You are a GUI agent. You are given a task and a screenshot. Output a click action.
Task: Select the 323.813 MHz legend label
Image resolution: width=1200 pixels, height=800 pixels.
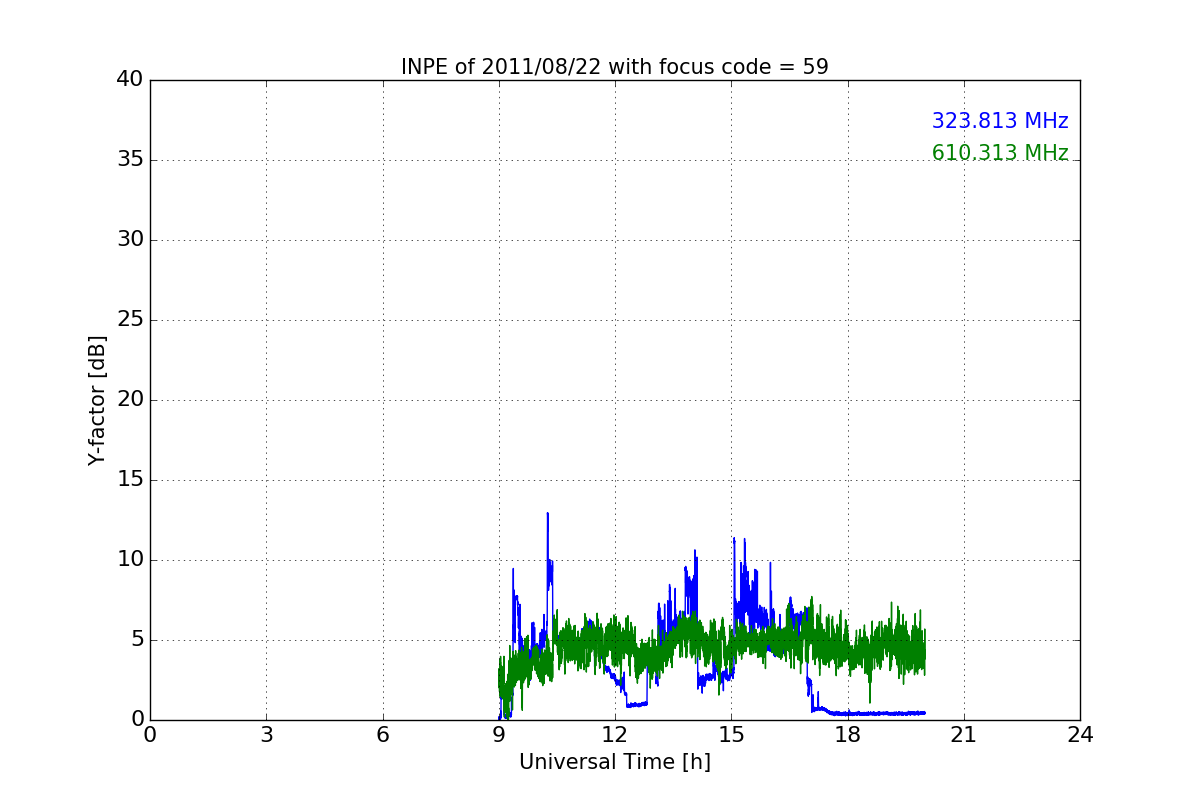[x=1000, y=121]
